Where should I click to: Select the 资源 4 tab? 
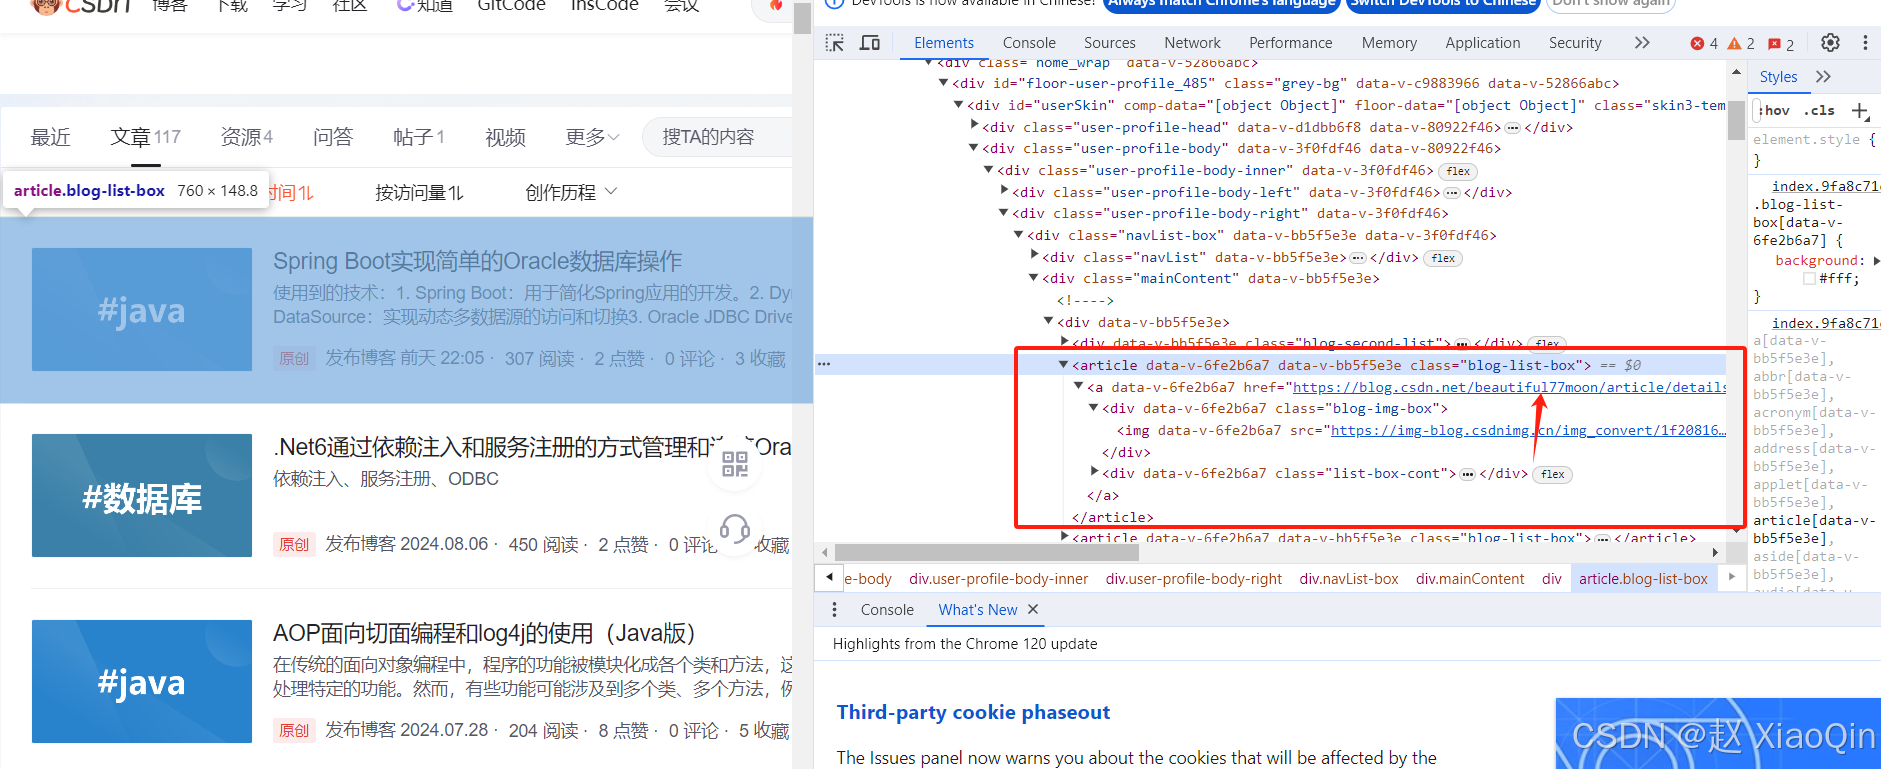pyautogui.click(x=246, y=137)
